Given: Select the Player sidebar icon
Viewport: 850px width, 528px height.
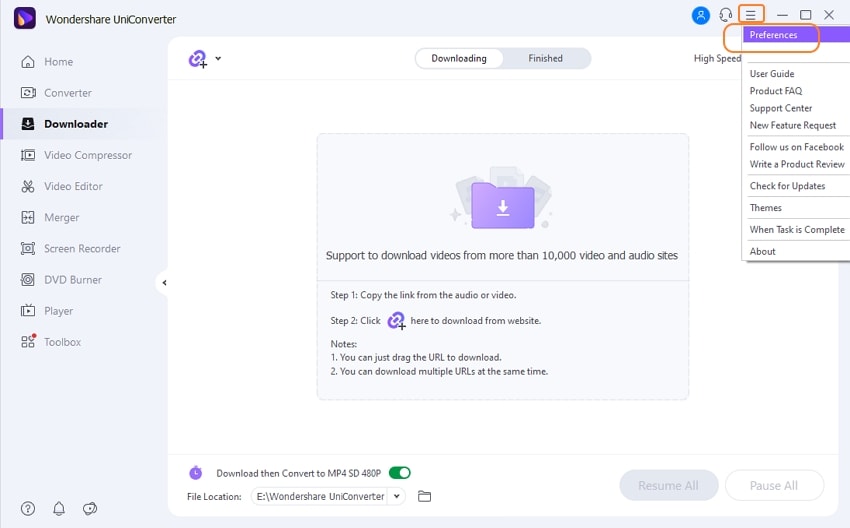Looking at the screenshot, I should pos(28,311).
